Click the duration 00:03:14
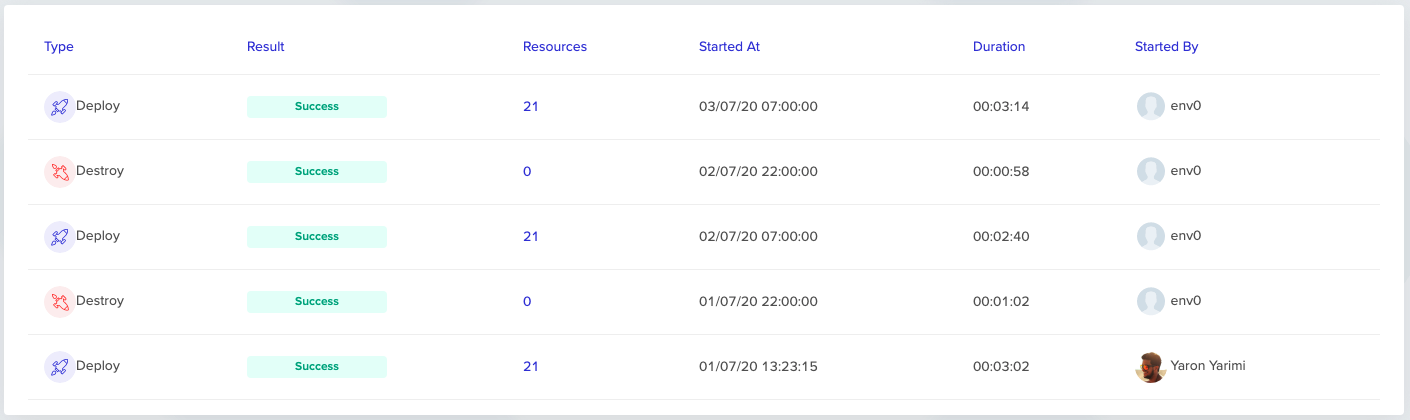The width and height of the screenshot is (1410, 420). click(1001, 107)
